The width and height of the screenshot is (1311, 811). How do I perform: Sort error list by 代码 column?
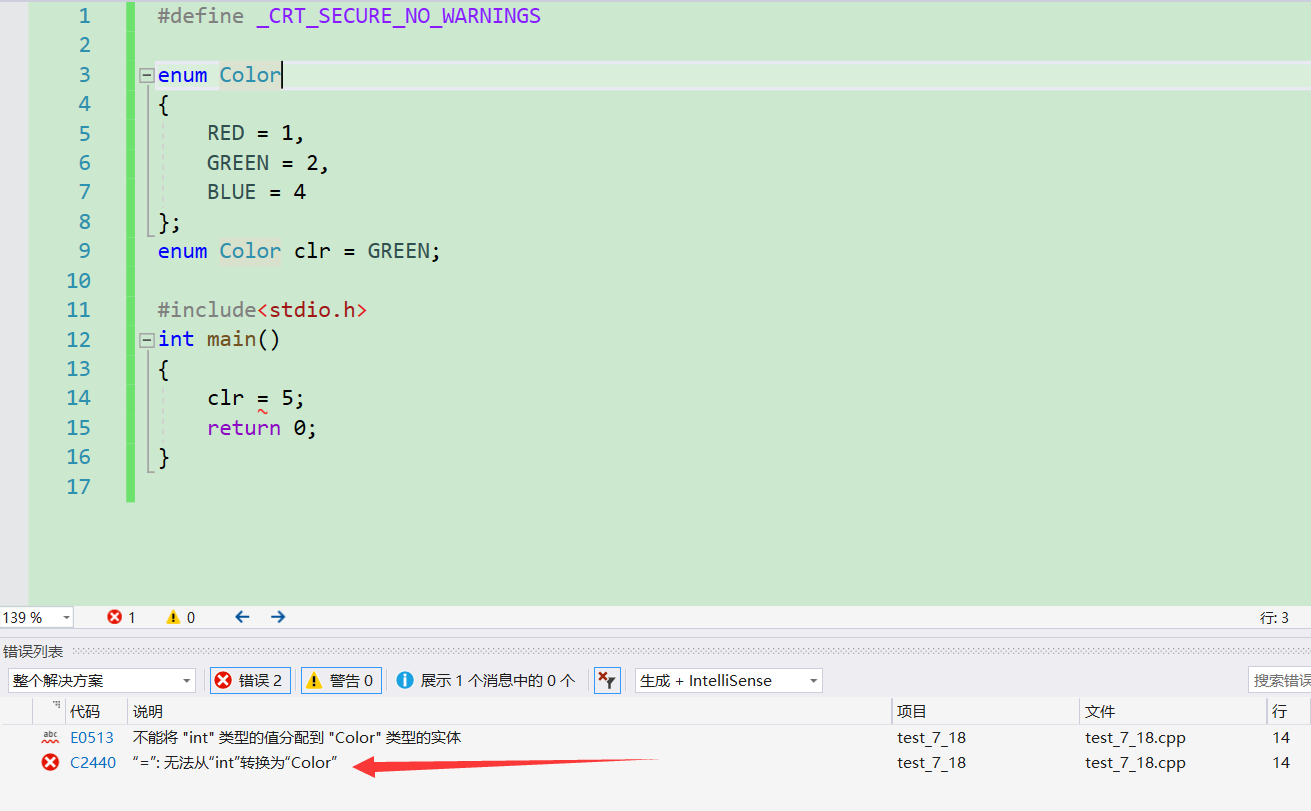(96, 712)
